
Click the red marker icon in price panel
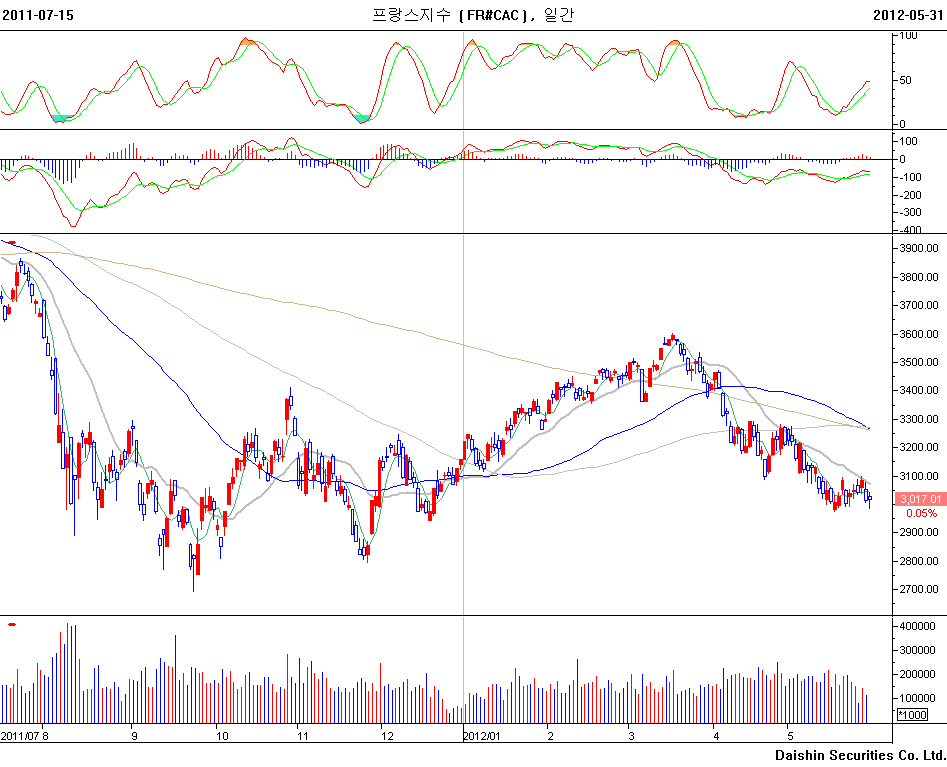tap(11, 242)
